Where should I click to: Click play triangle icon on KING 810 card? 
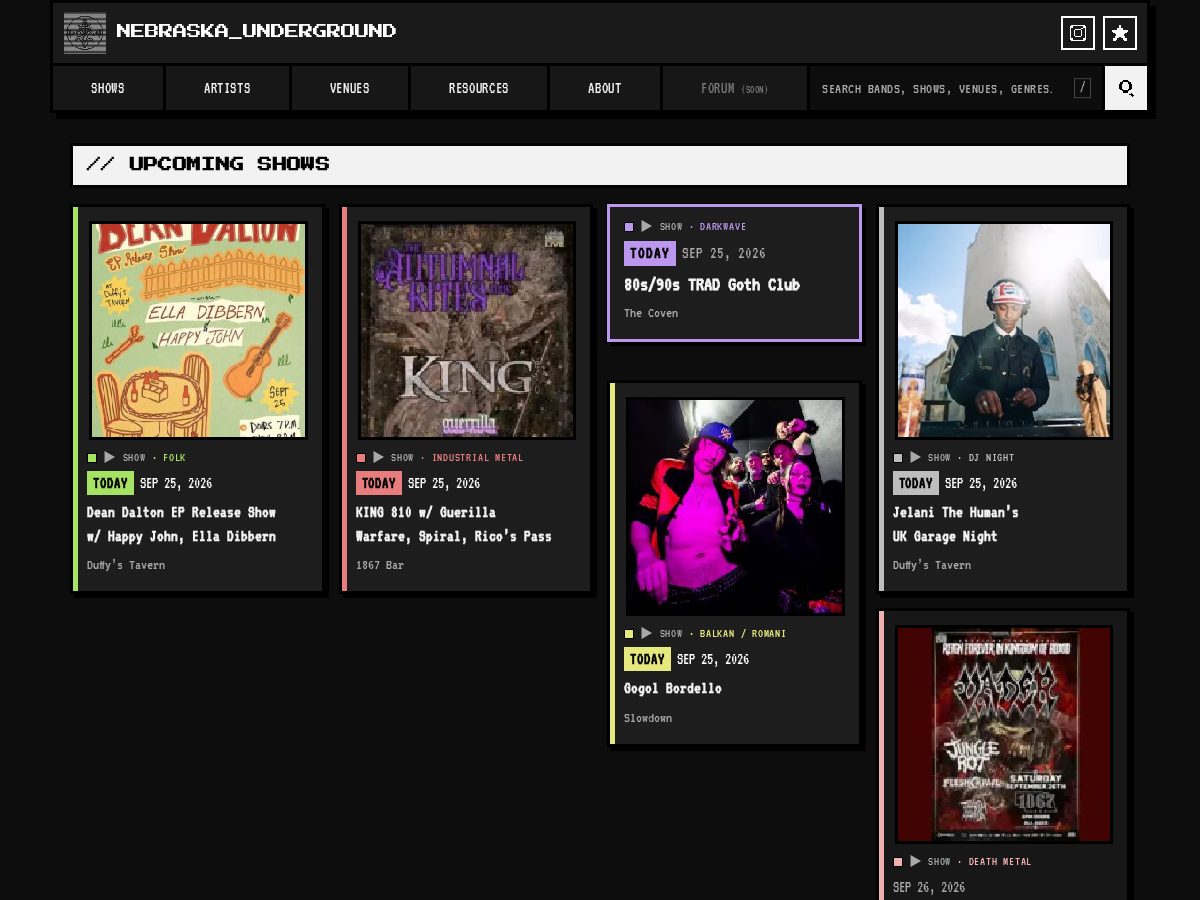(378, 458)
